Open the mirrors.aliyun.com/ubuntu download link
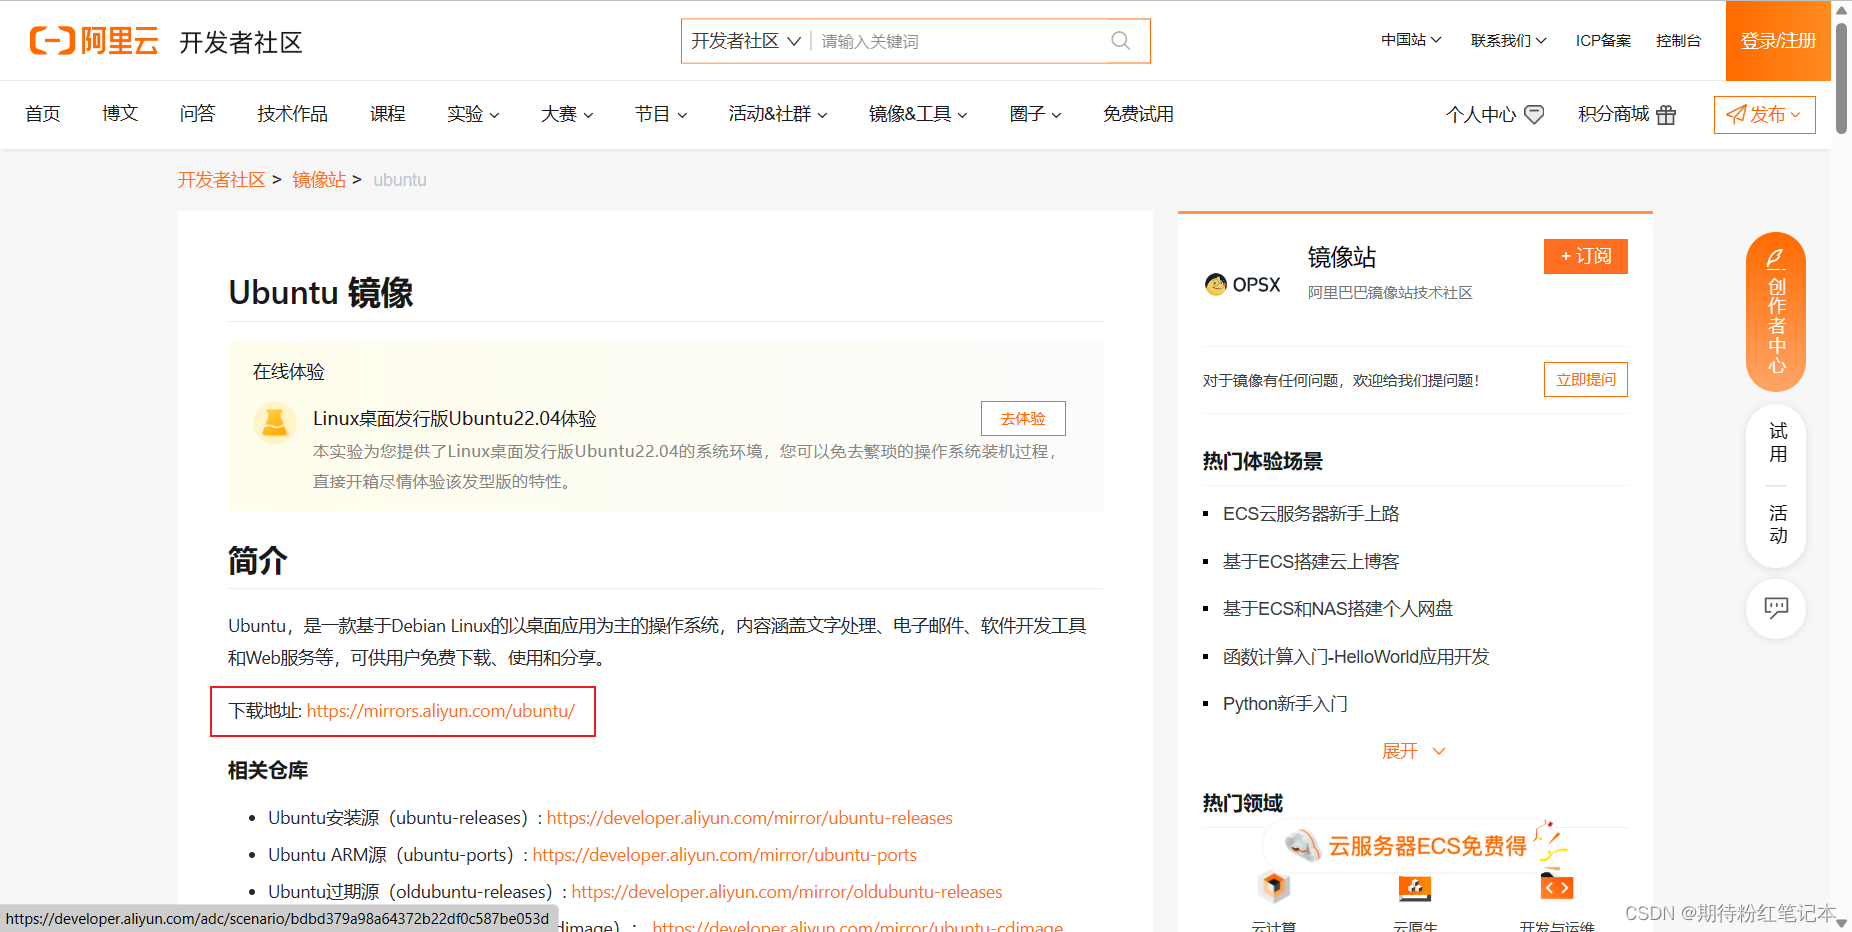Viewport: 1852px width, 932px height. pos(441,711)
